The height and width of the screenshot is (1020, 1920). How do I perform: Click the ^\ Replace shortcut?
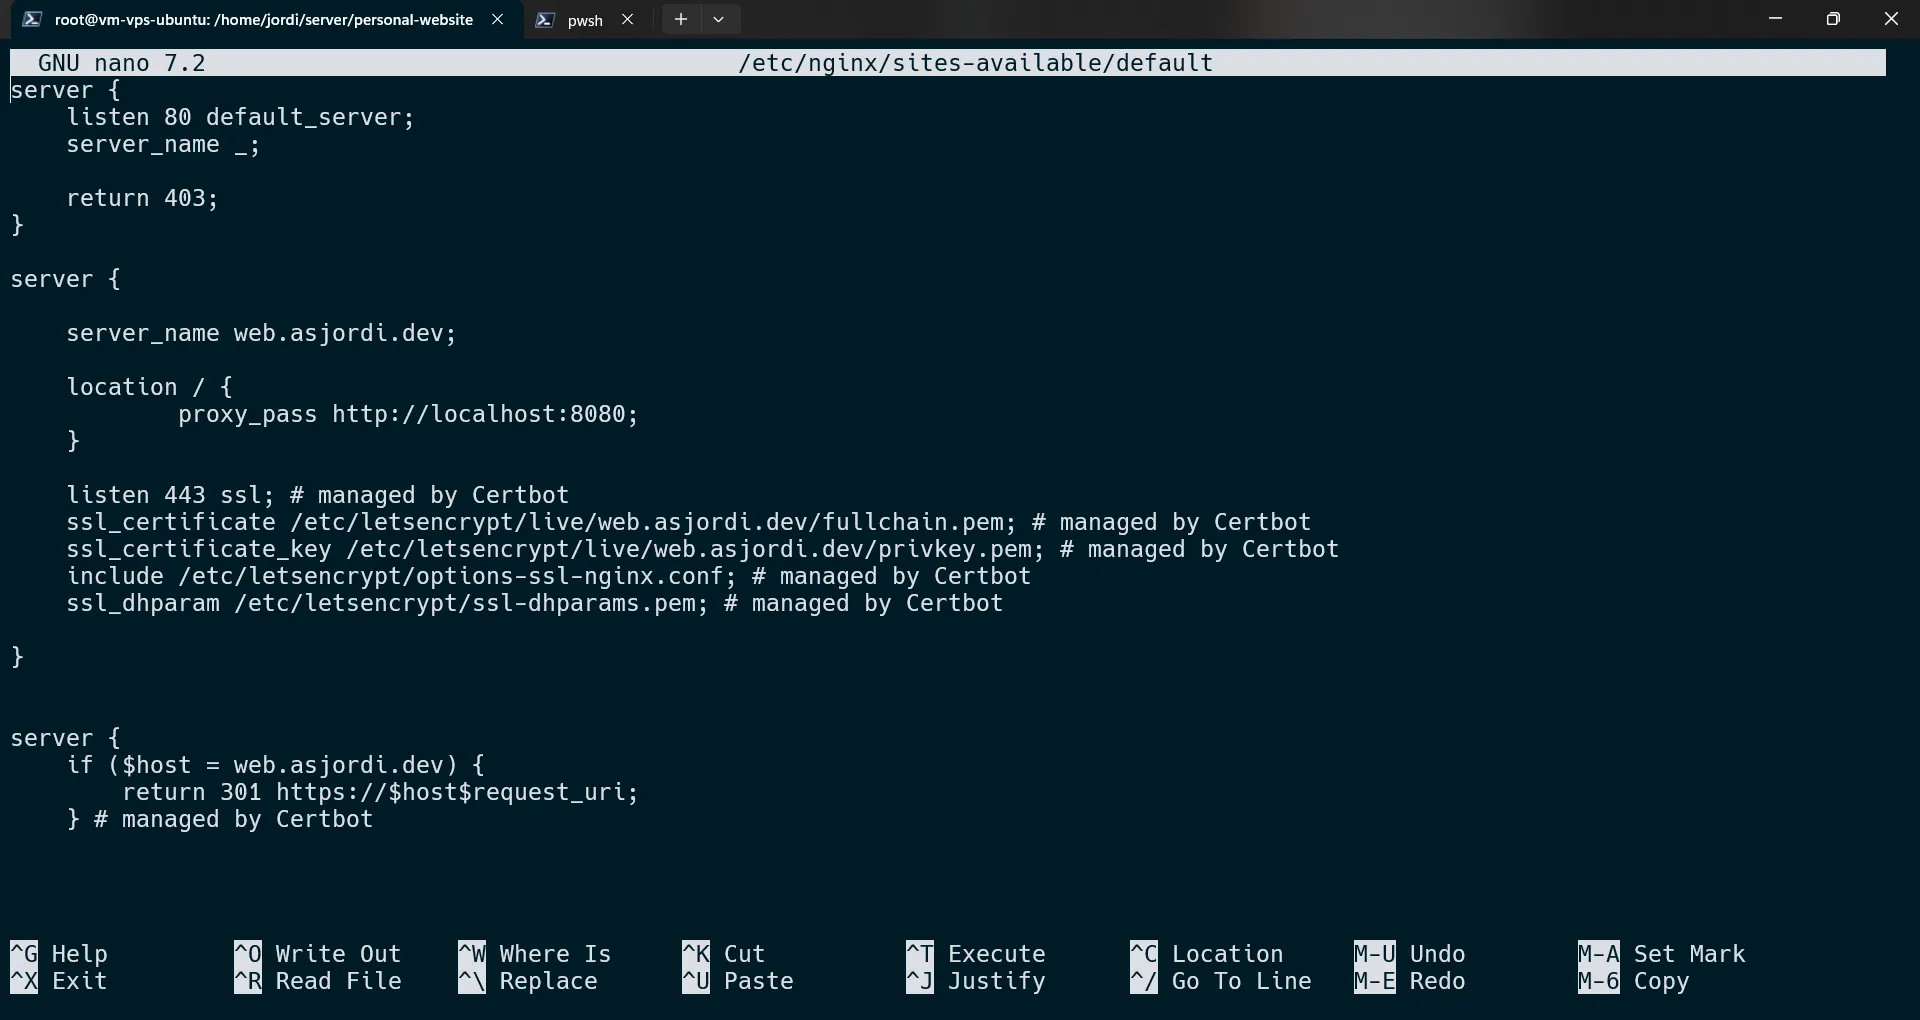pyautogui.click(x=528, y=981)
